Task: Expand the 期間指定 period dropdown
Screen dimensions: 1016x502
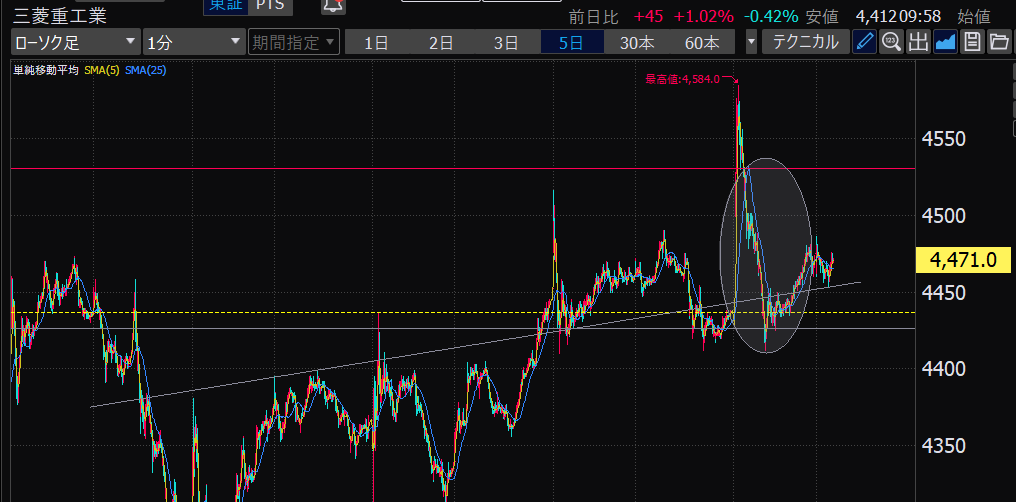Action: pyautogui.click(x=293, y=42)
